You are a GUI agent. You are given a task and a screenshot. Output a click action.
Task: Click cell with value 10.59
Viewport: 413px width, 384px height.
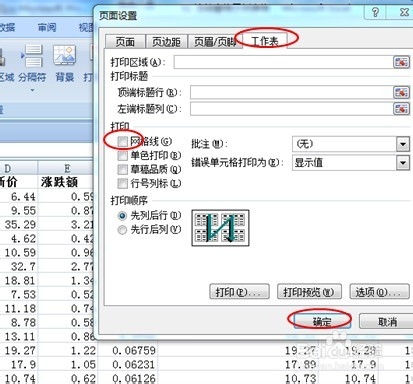tap(19, 253)
